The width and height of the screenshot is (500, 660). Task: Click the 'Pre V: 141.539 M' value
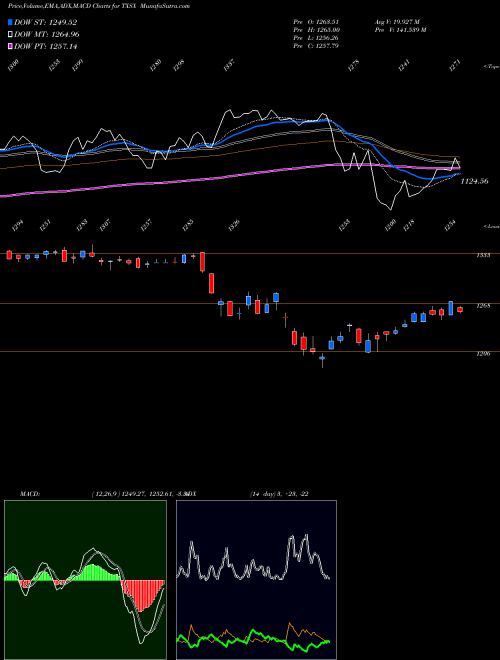(x=401, y=30)
